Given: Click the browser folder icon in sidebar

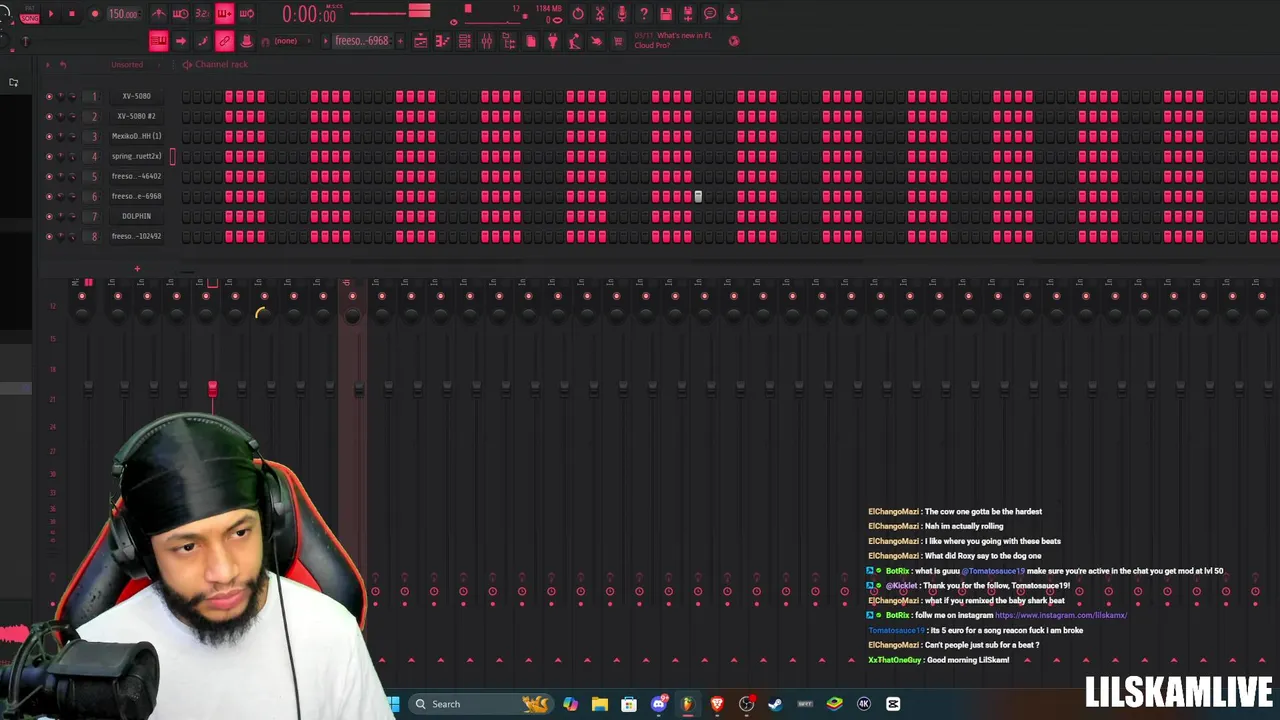Looking at the screenshot, I should 13,82.
